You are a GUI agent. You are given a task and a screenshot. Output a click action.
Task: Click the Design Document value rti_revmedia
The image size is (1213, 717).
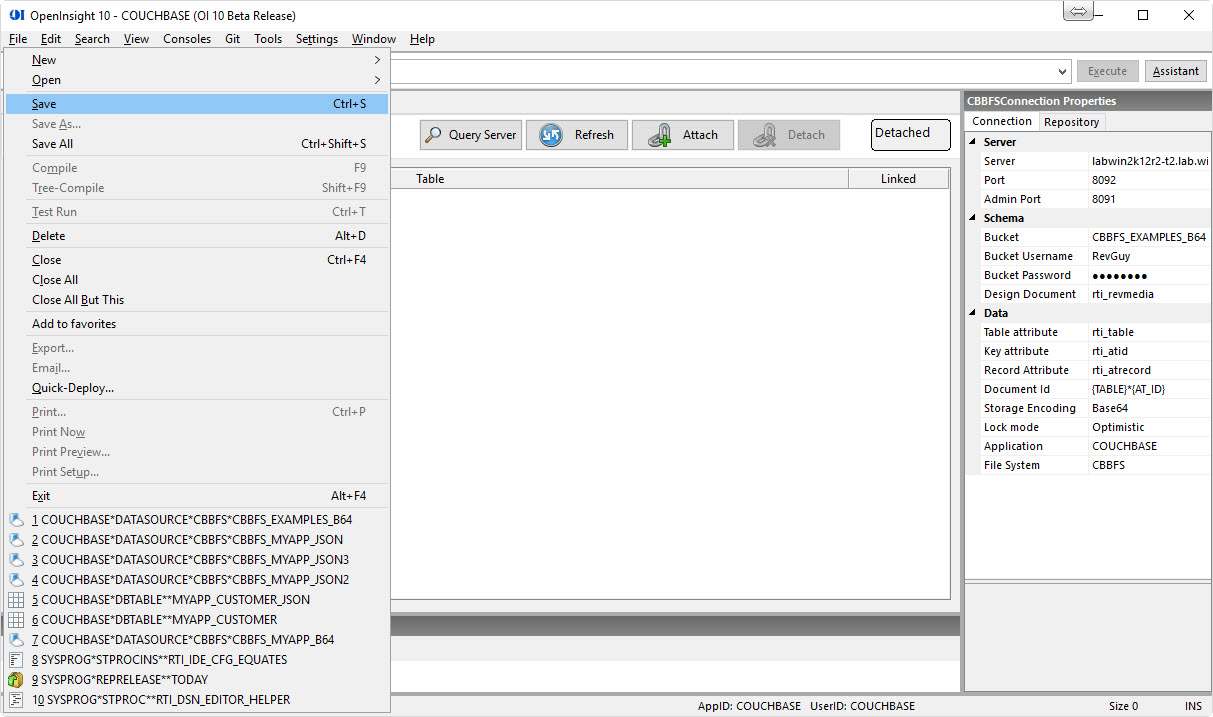click(x=1150, y=294)
